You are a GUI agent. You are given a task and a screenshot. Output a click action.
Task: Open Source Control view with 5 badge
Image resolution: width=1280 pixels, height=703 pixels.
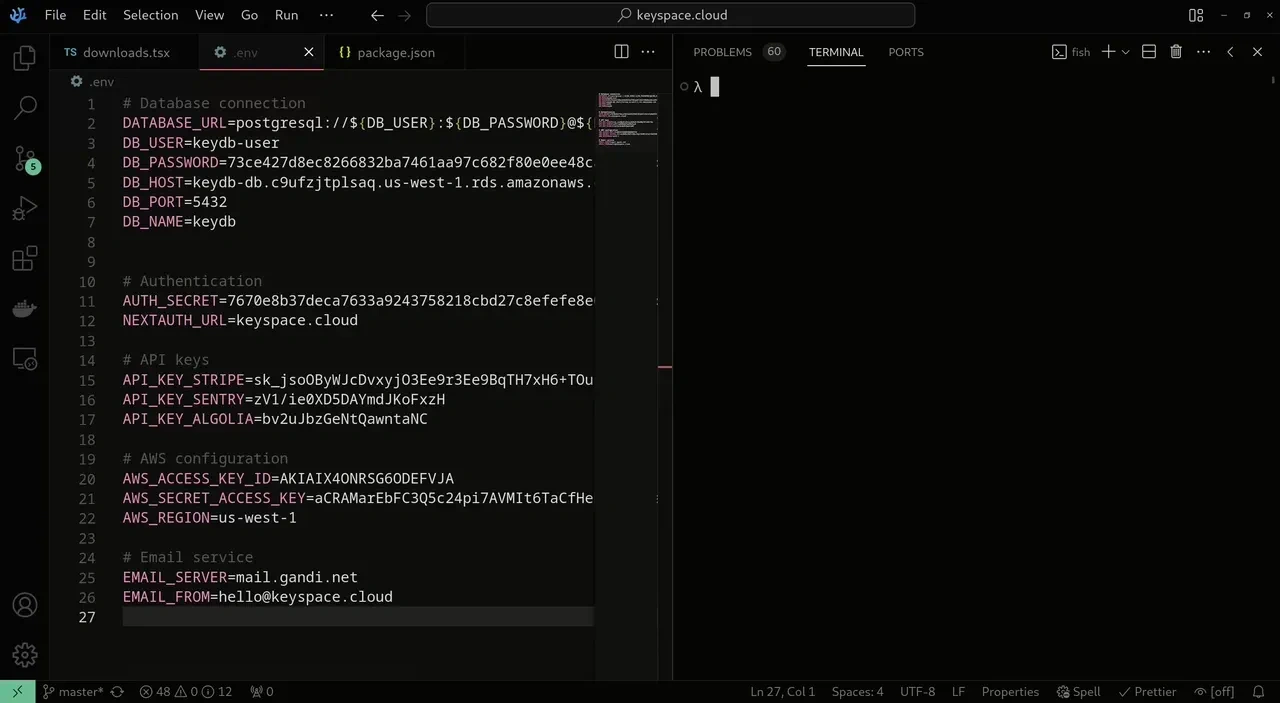[x=25, y=158]
